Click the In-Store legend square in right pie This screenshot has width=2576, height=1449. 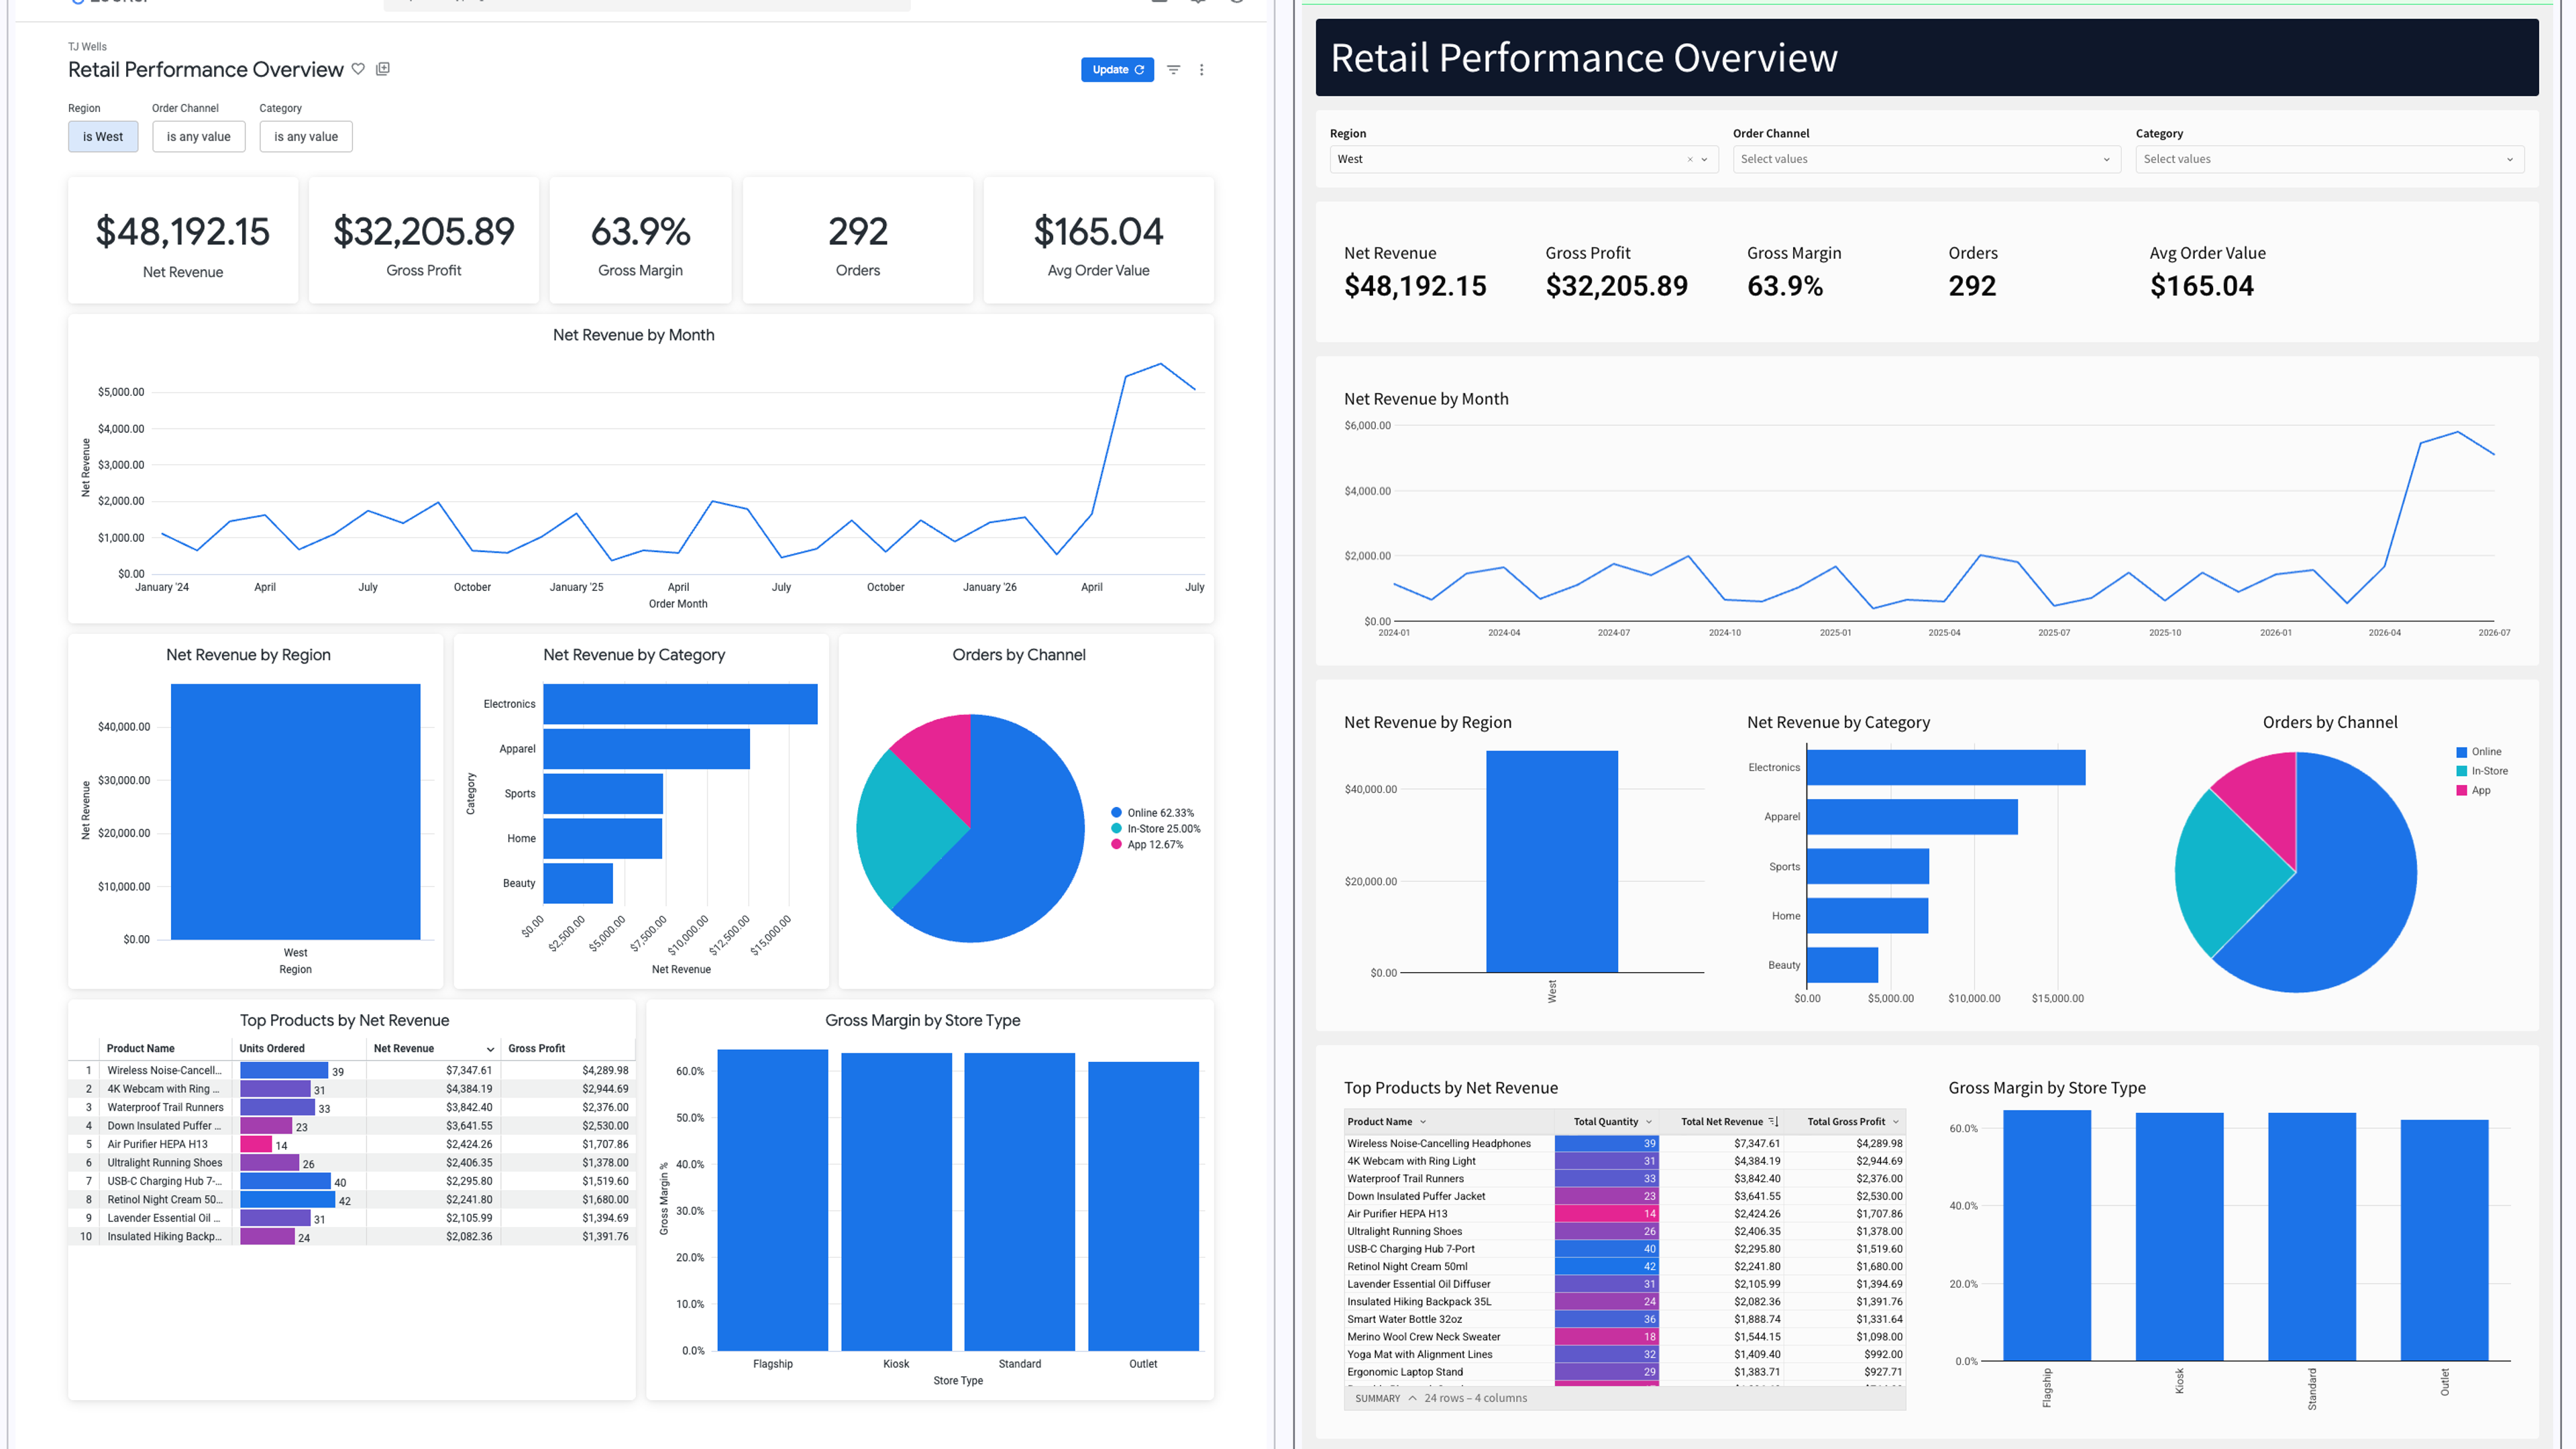point(2461,771)
